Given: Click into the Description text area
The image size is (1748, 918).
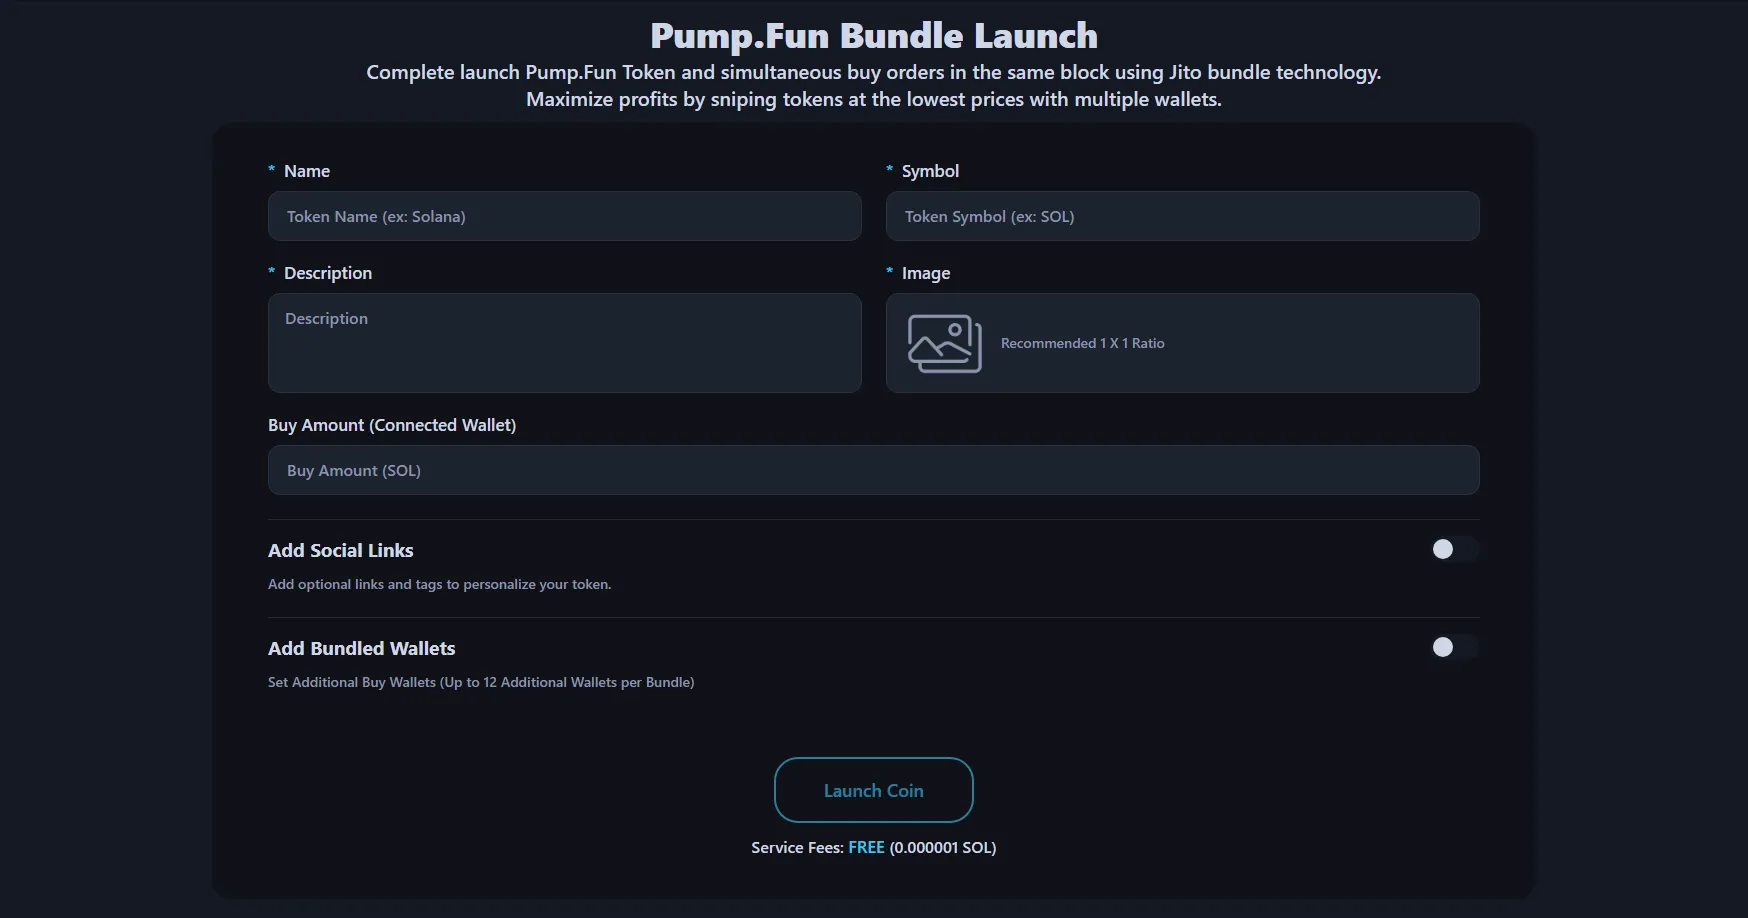Looking at the screenshot, I should (564, 343).
